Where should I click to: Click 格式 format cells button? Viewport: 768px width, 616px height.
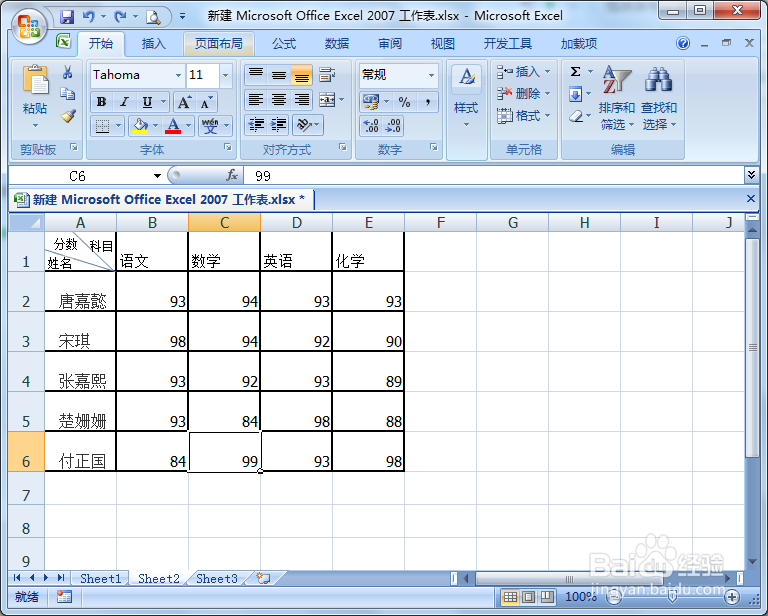[524, 116]
